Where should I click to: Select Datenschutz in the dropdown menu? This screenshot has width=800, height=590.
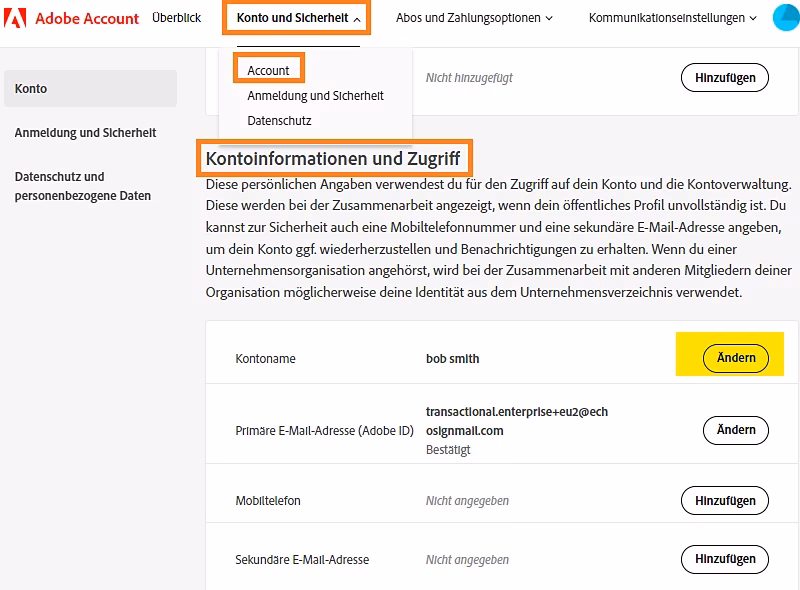coord(277,121)
